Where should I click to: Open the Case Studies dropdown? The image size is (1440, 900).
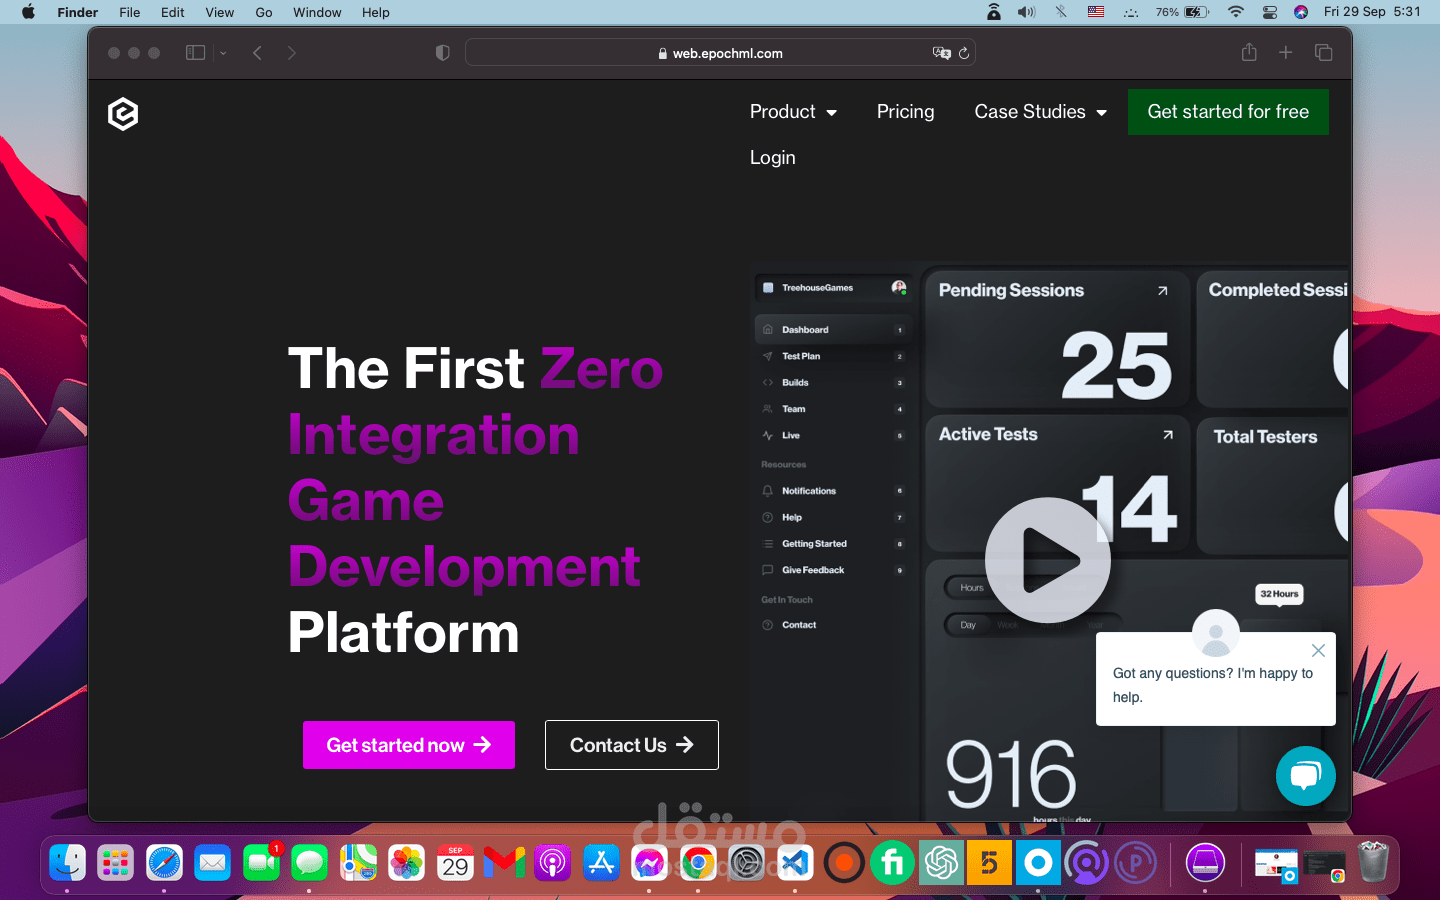coord(1040,112)
